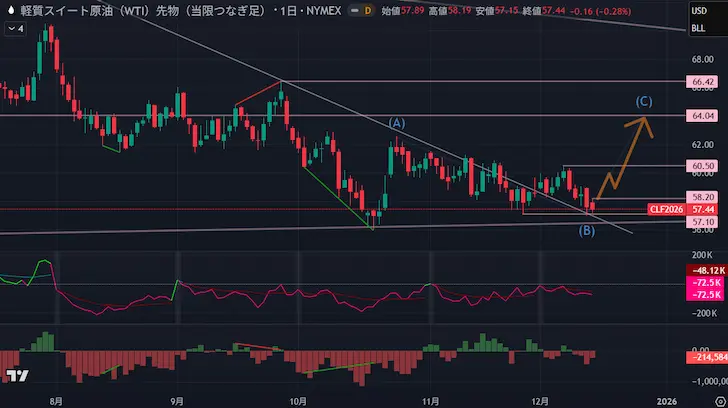
Task: Select the 57.10 support level label
Action: click(702, 221)
